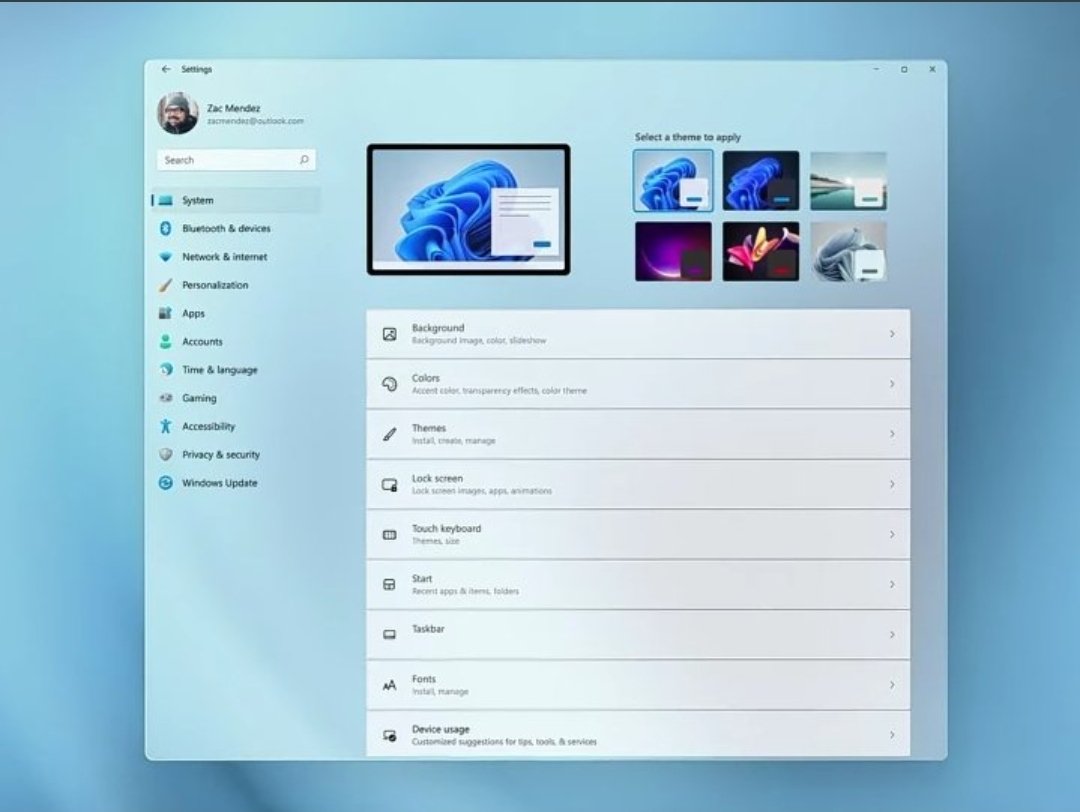Viewport: 1080px width, 812px height.
Task: Click the Background picture icon
Action: tap(389, 334)
